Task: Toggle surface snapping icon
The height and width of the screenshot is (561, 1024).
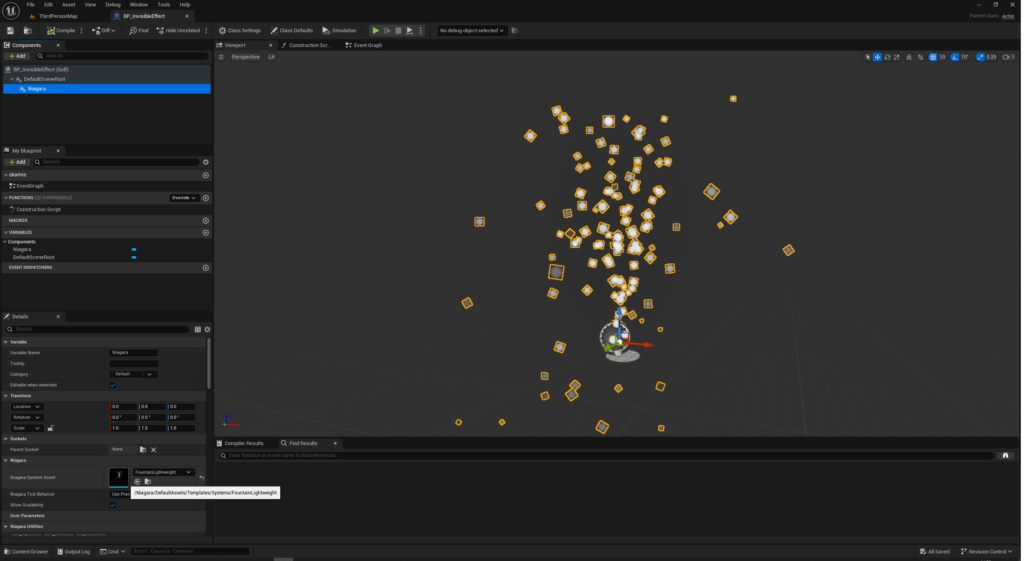Action: click(x=921, y=57)
